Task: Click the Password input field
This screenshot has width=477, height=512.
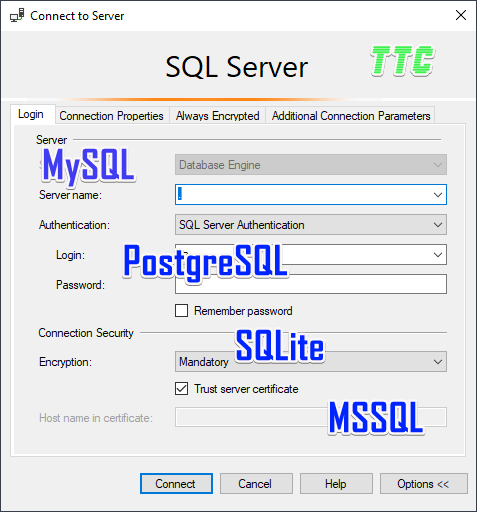Action: click(311, 284)
